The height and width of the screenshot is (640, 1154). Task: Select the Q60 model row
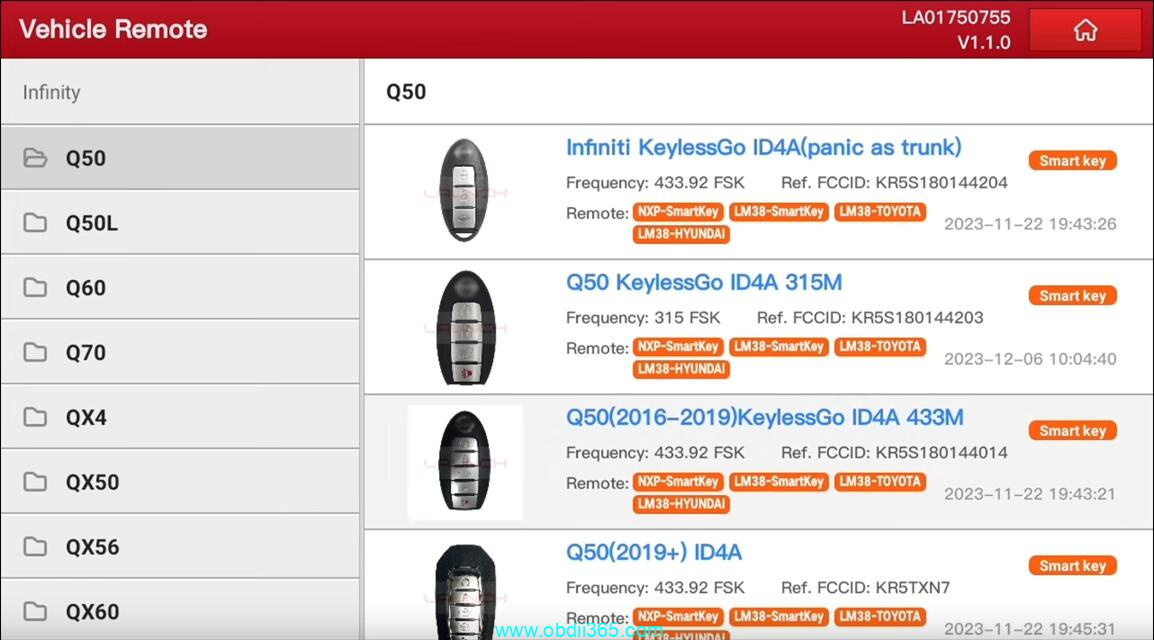coord(180,287)
